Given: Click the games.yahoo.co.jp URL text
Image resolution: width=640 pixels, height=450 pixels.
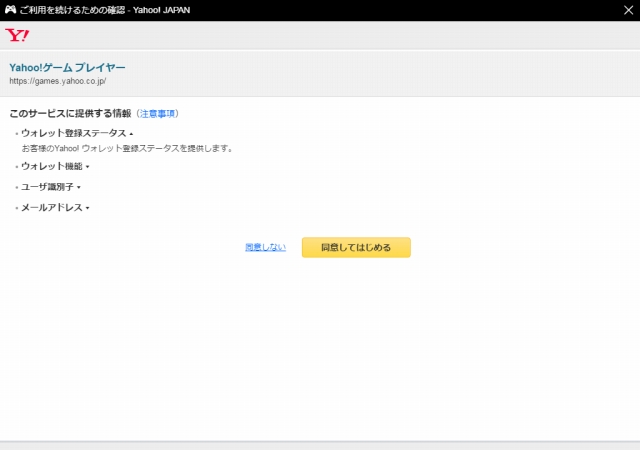Looking at the screenshot, I should pos(57,81).
